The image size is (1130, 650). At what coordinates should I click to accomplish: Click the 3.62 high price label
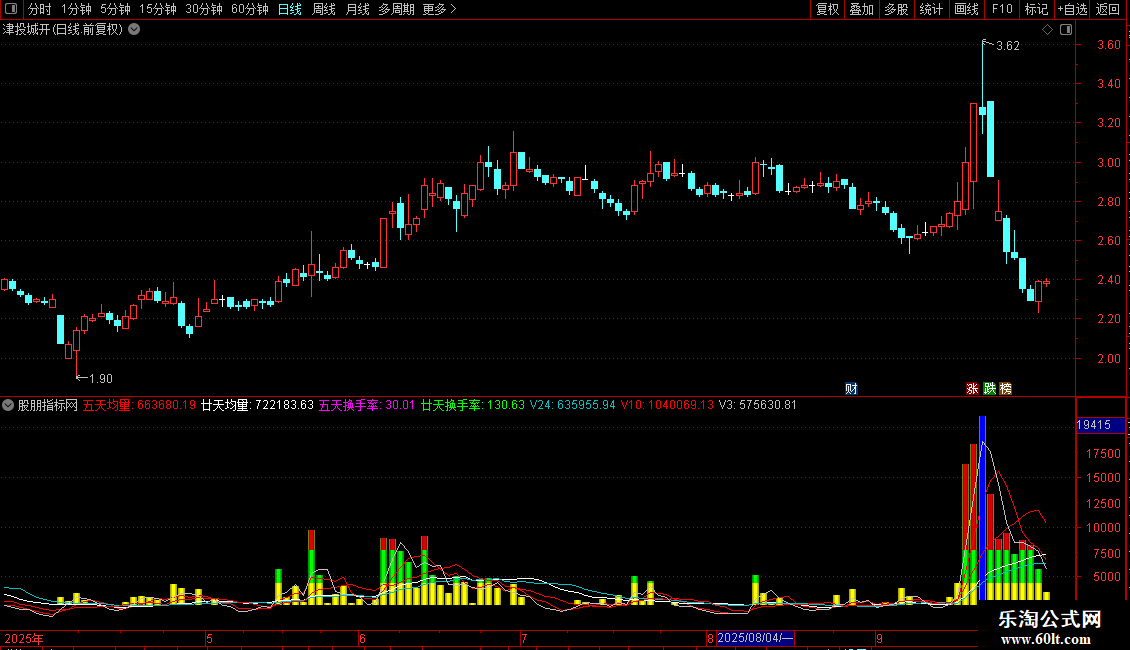click(x=1007, y=46)
